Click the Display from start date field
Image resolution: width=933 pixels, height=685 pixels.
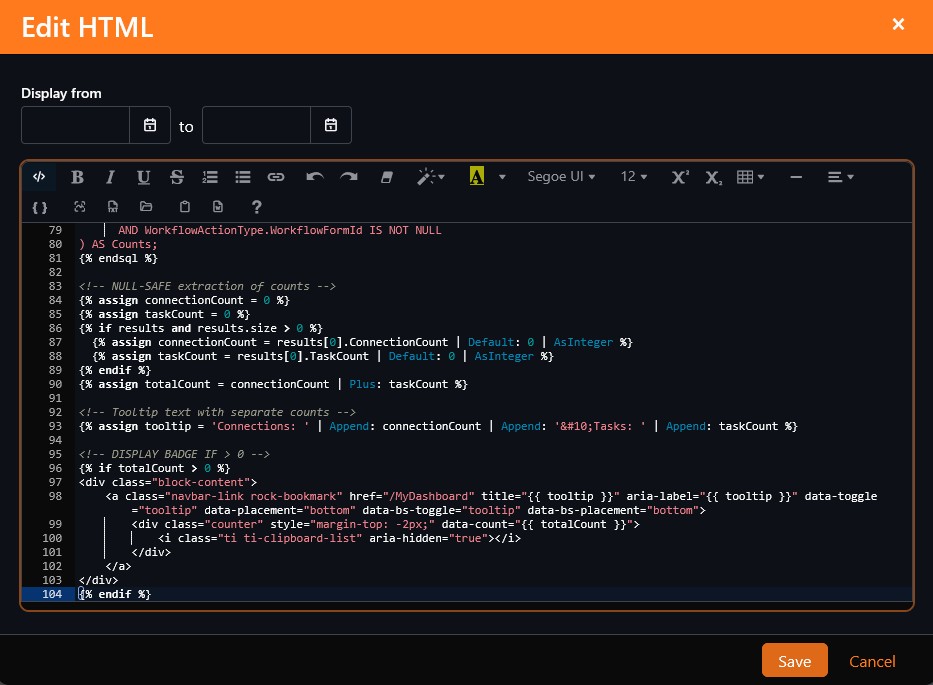point(76,125)
